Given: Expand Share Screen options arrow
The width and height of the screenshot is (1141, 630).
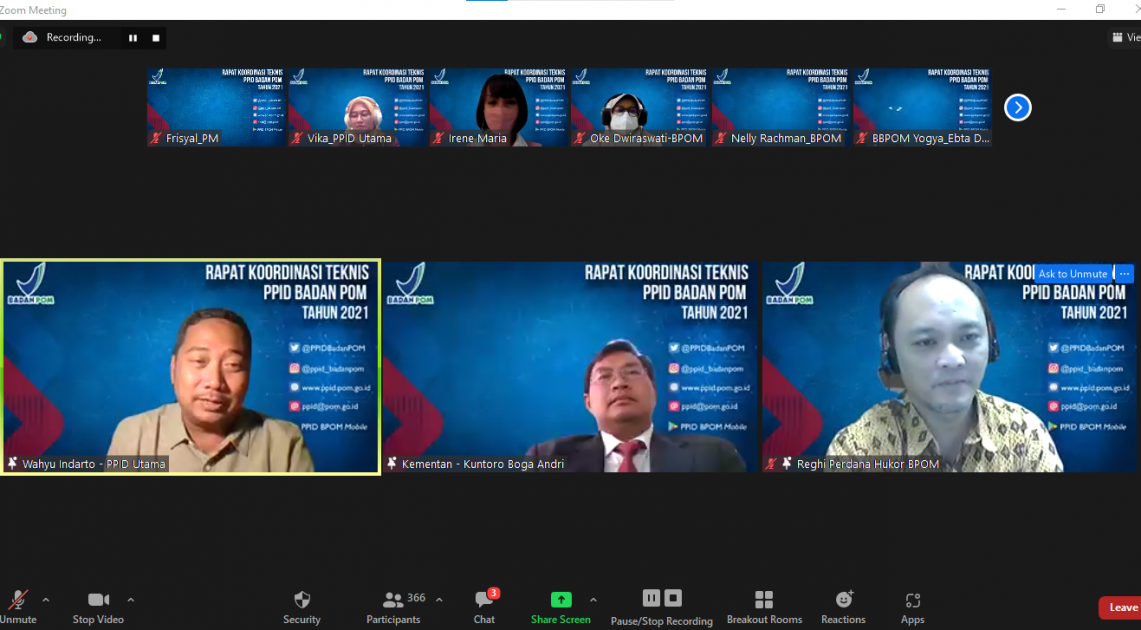Looking at the screenshot, I should click(593, 600).
